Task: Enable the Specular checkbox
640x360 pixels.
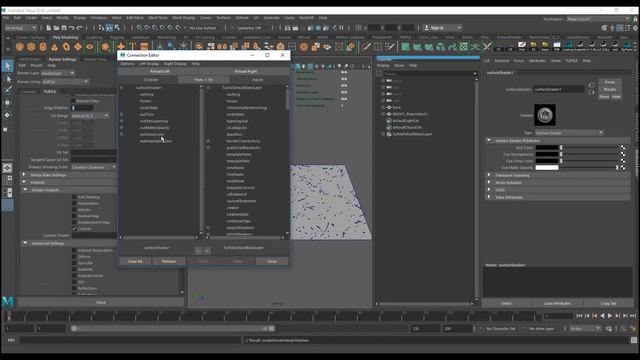Action: pyautogui.click(x=74, y=263)
